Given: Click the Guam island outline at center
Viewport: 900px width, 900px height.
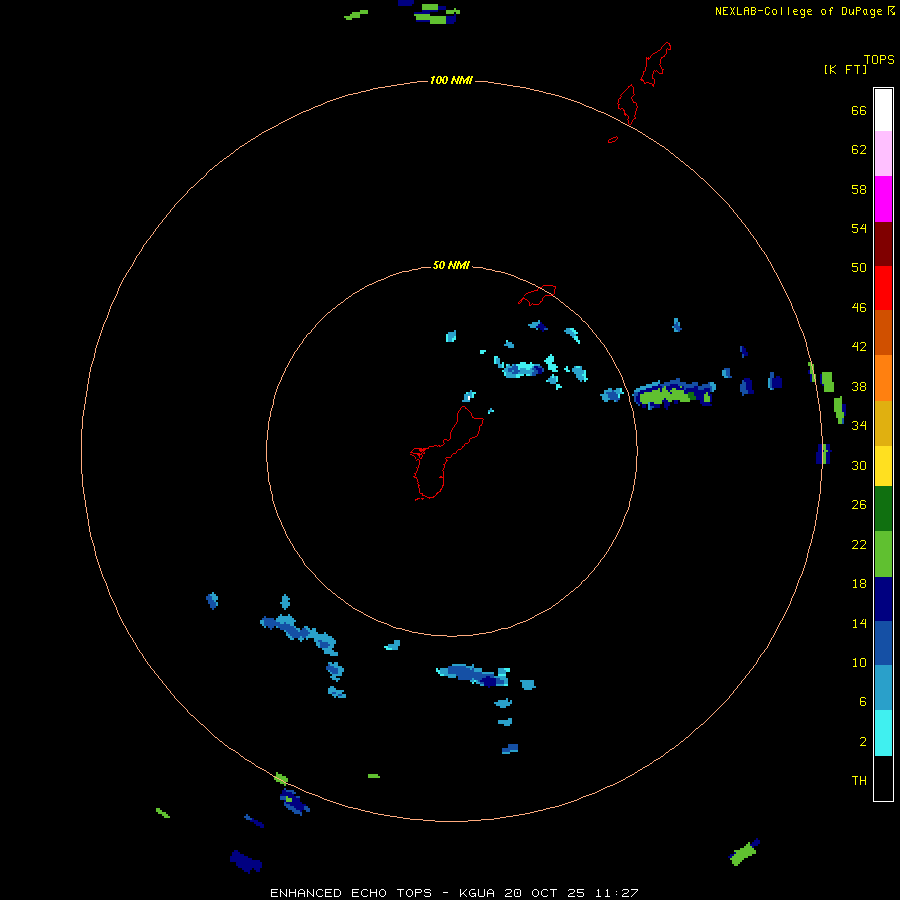Looking at the screenshot, I should coord(447,453).
